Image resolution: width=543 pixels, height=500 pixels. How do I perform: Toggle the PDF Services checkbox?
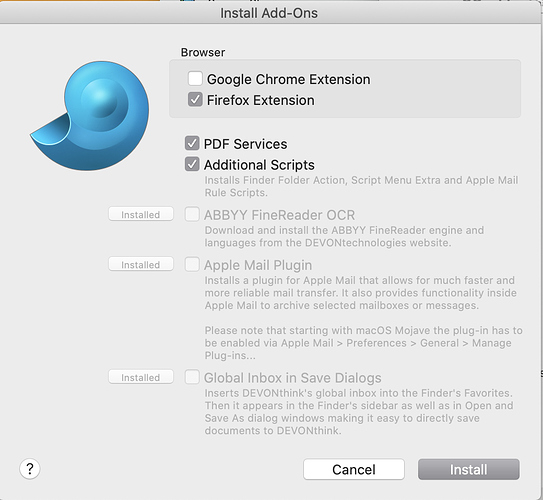pyautogui.click(x=192, y=143)
